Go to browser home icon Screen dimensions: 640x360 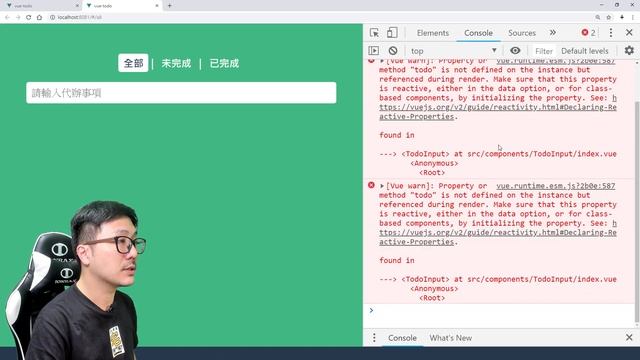(x=40, y=17)
